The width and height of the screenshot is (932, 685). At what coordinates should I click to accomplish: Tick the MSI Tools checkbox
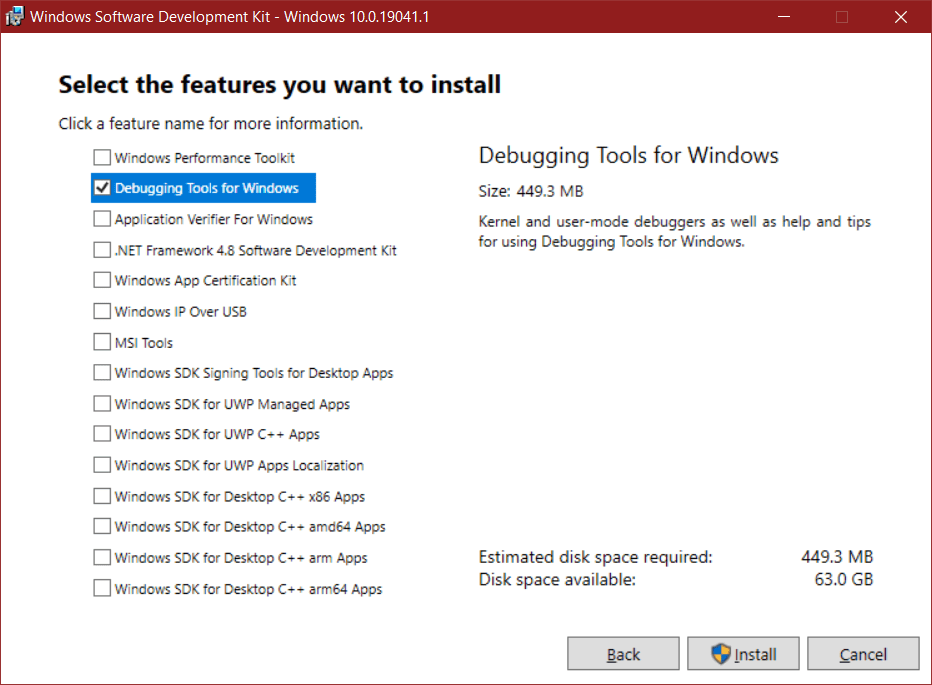(x=102, y=342)
